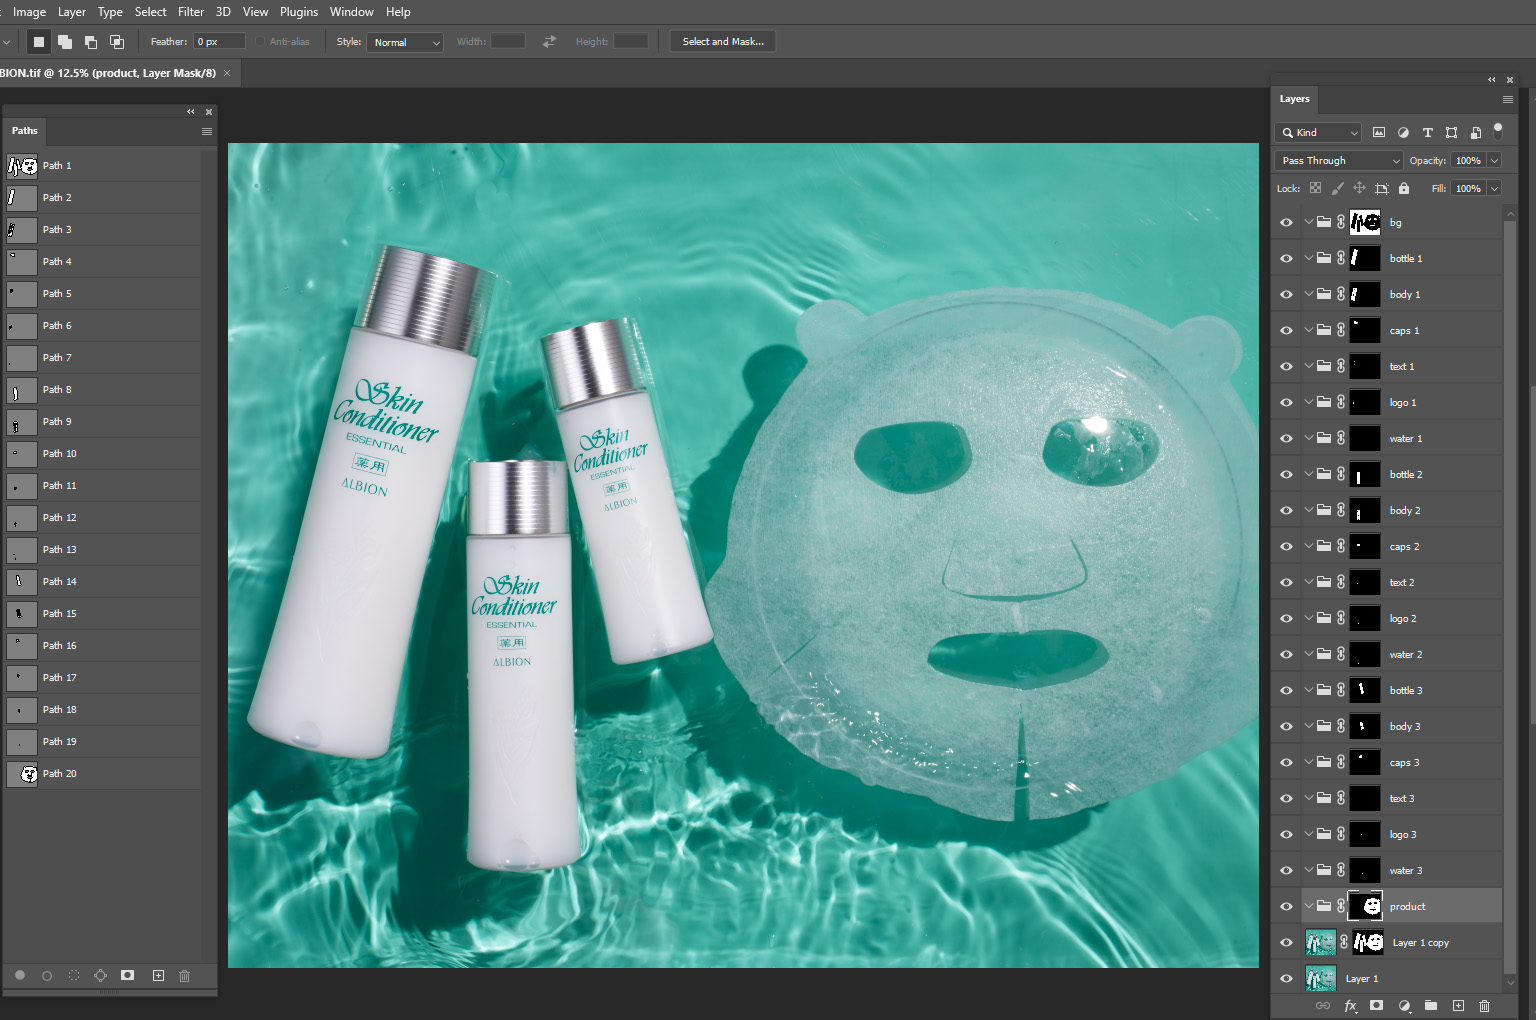Filter layers by type with the Text icon
The image size is (1536, 1020).
pos(1427,131)
